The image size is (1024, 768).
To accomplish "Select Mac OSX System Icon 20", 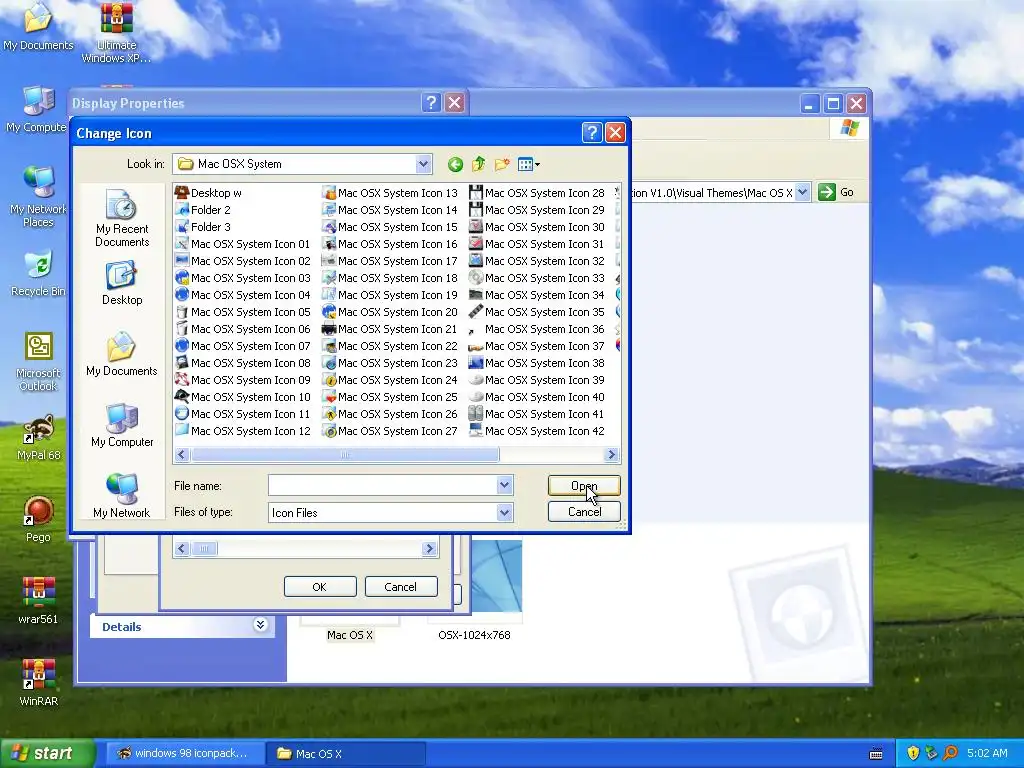I will [390, 312].
